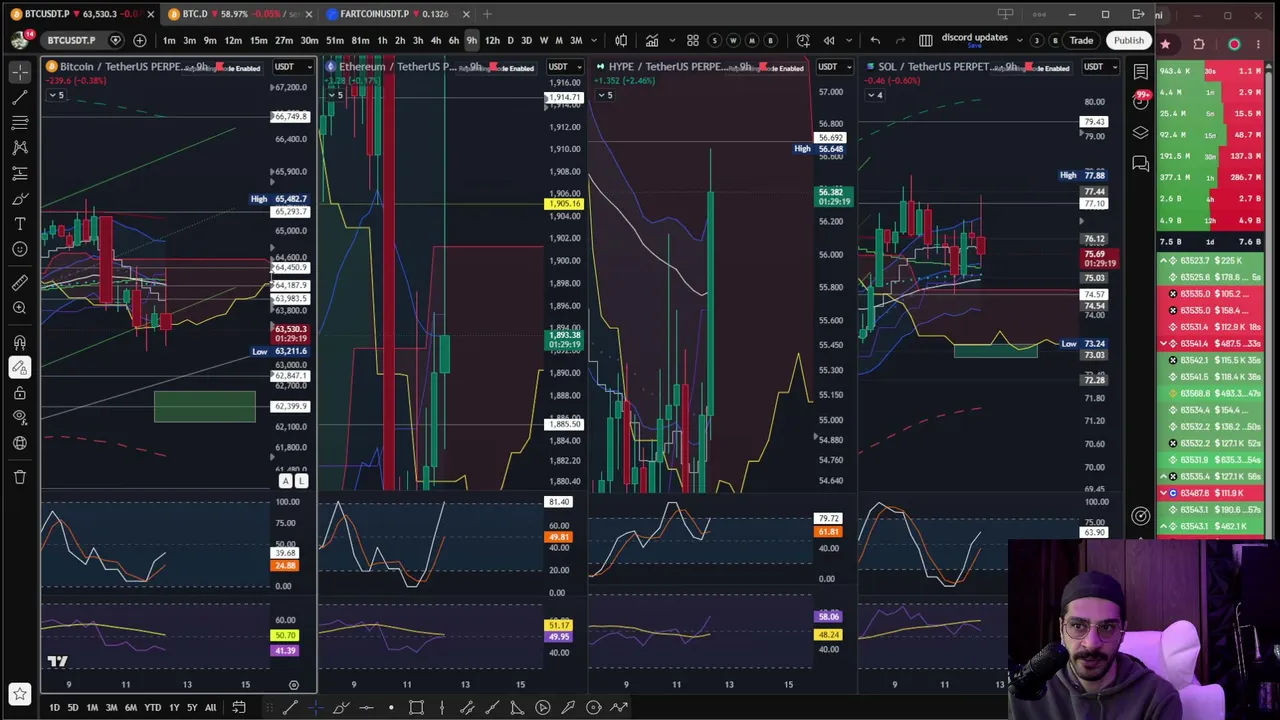Select the YTD date range
This screenshot has height=720, width=1280.
click(x=152, y=707)
